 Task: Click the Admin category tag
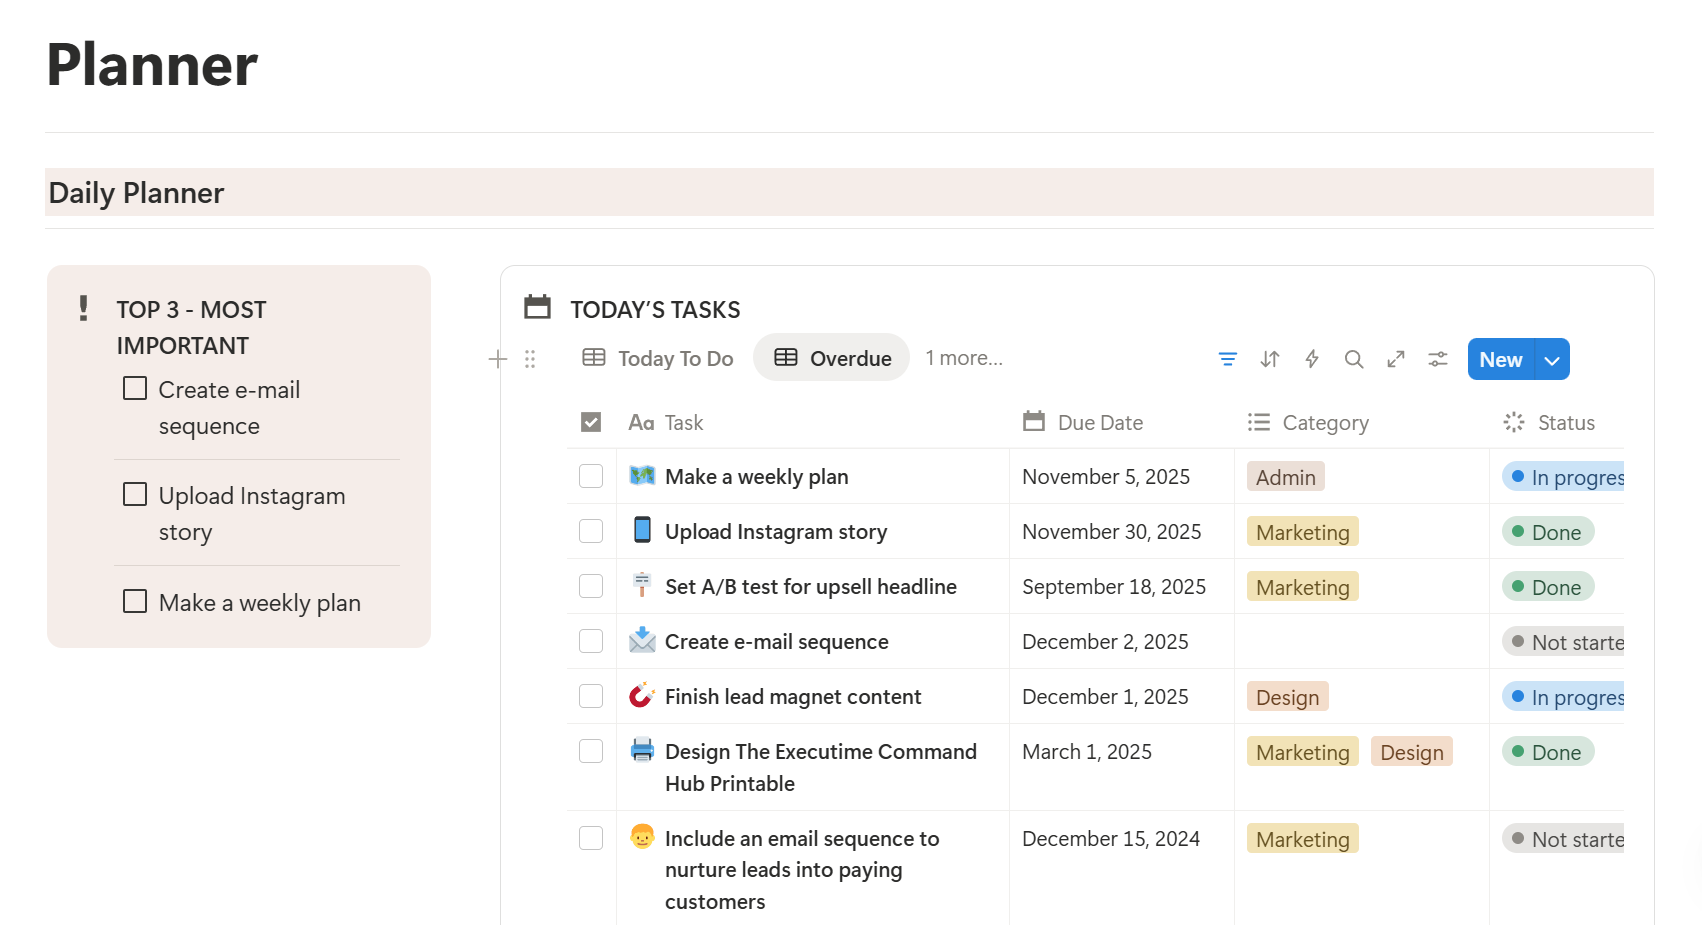click(x=1285, y=477)
